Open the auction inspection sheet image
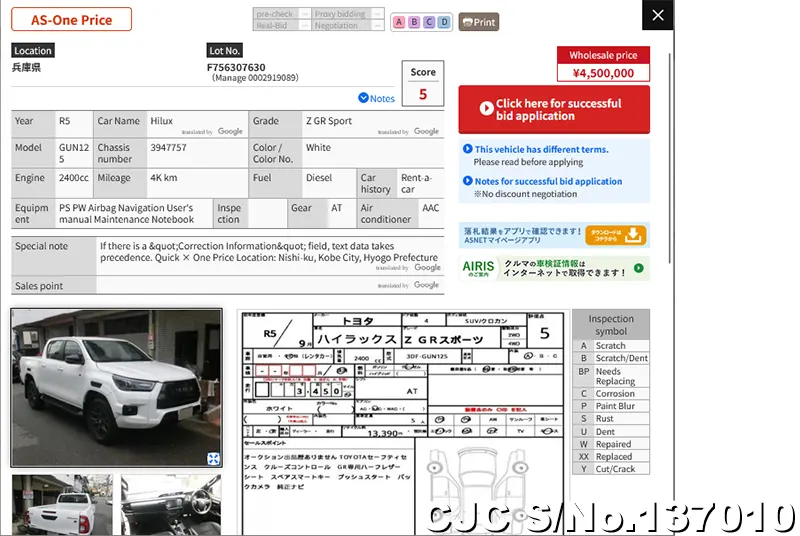The image size is (800, 536). point(403,423)
